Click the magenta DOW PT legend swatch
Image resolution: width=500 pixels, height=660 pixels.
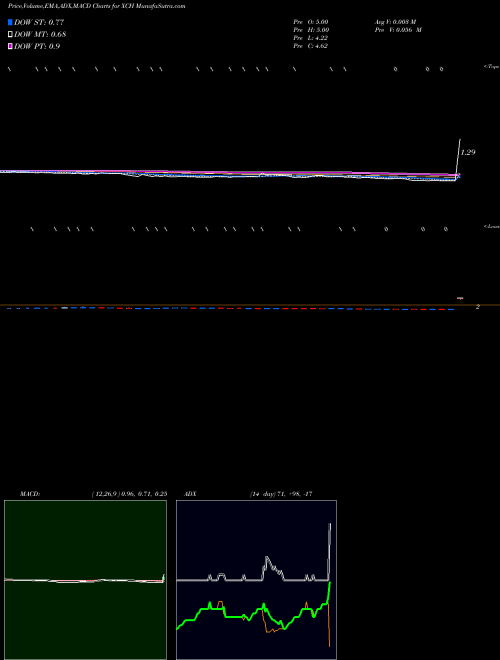coord(10,46)
